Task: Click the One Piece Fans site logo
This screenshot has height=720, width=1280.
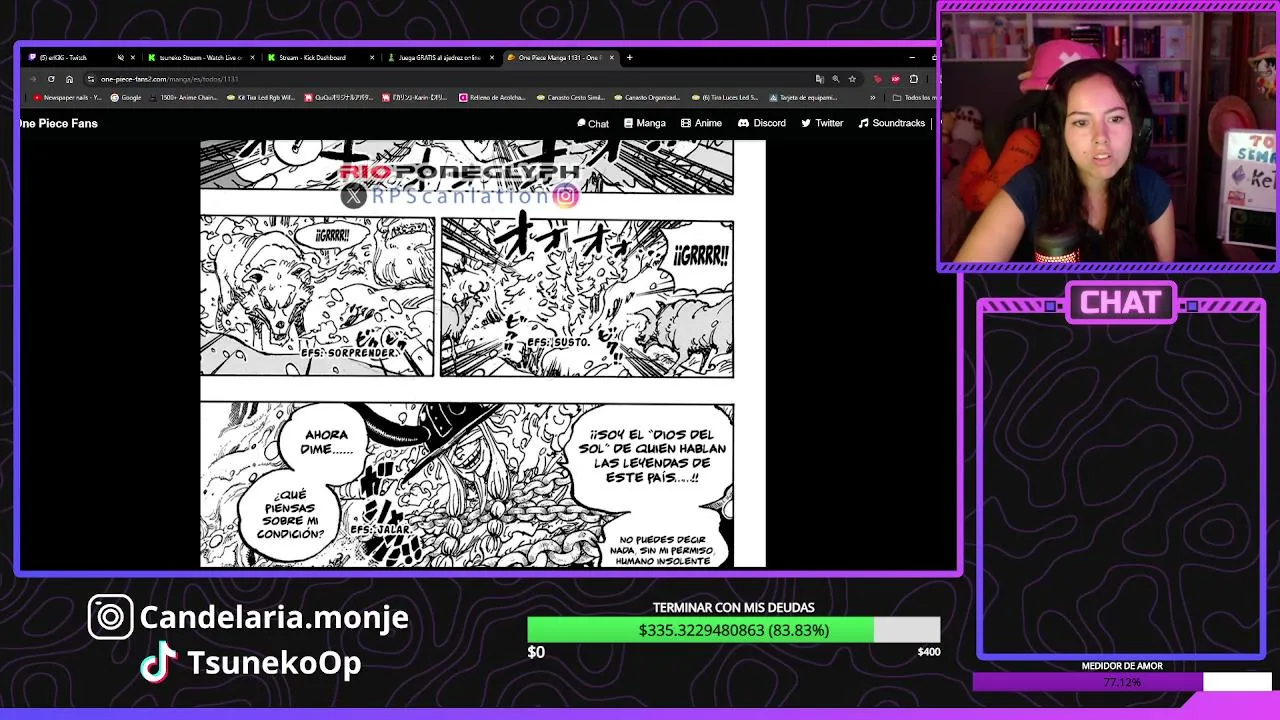Action: (58, 123)
